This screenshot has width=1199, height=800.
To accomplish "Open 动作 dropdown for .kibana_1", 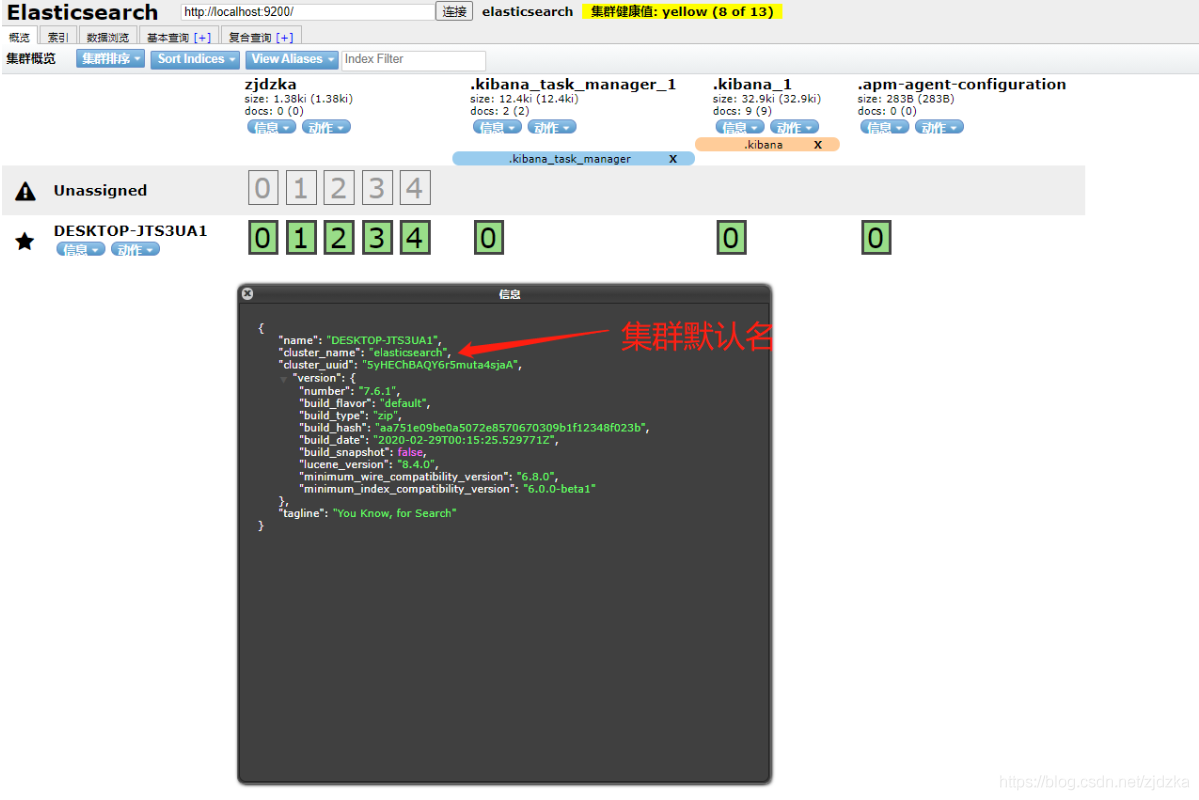I will point(794,127).
